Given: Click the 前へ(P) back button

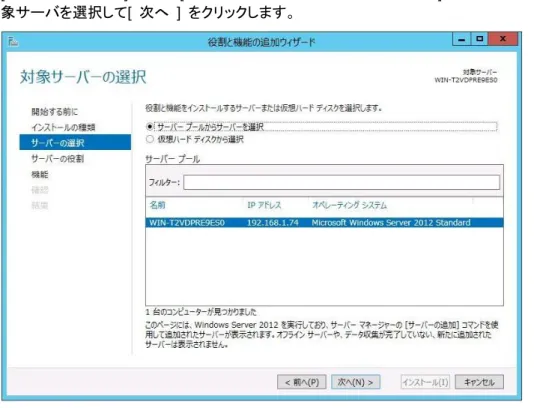Looking at the screenshot, I should pyautogui.click(x=302, y=382).
